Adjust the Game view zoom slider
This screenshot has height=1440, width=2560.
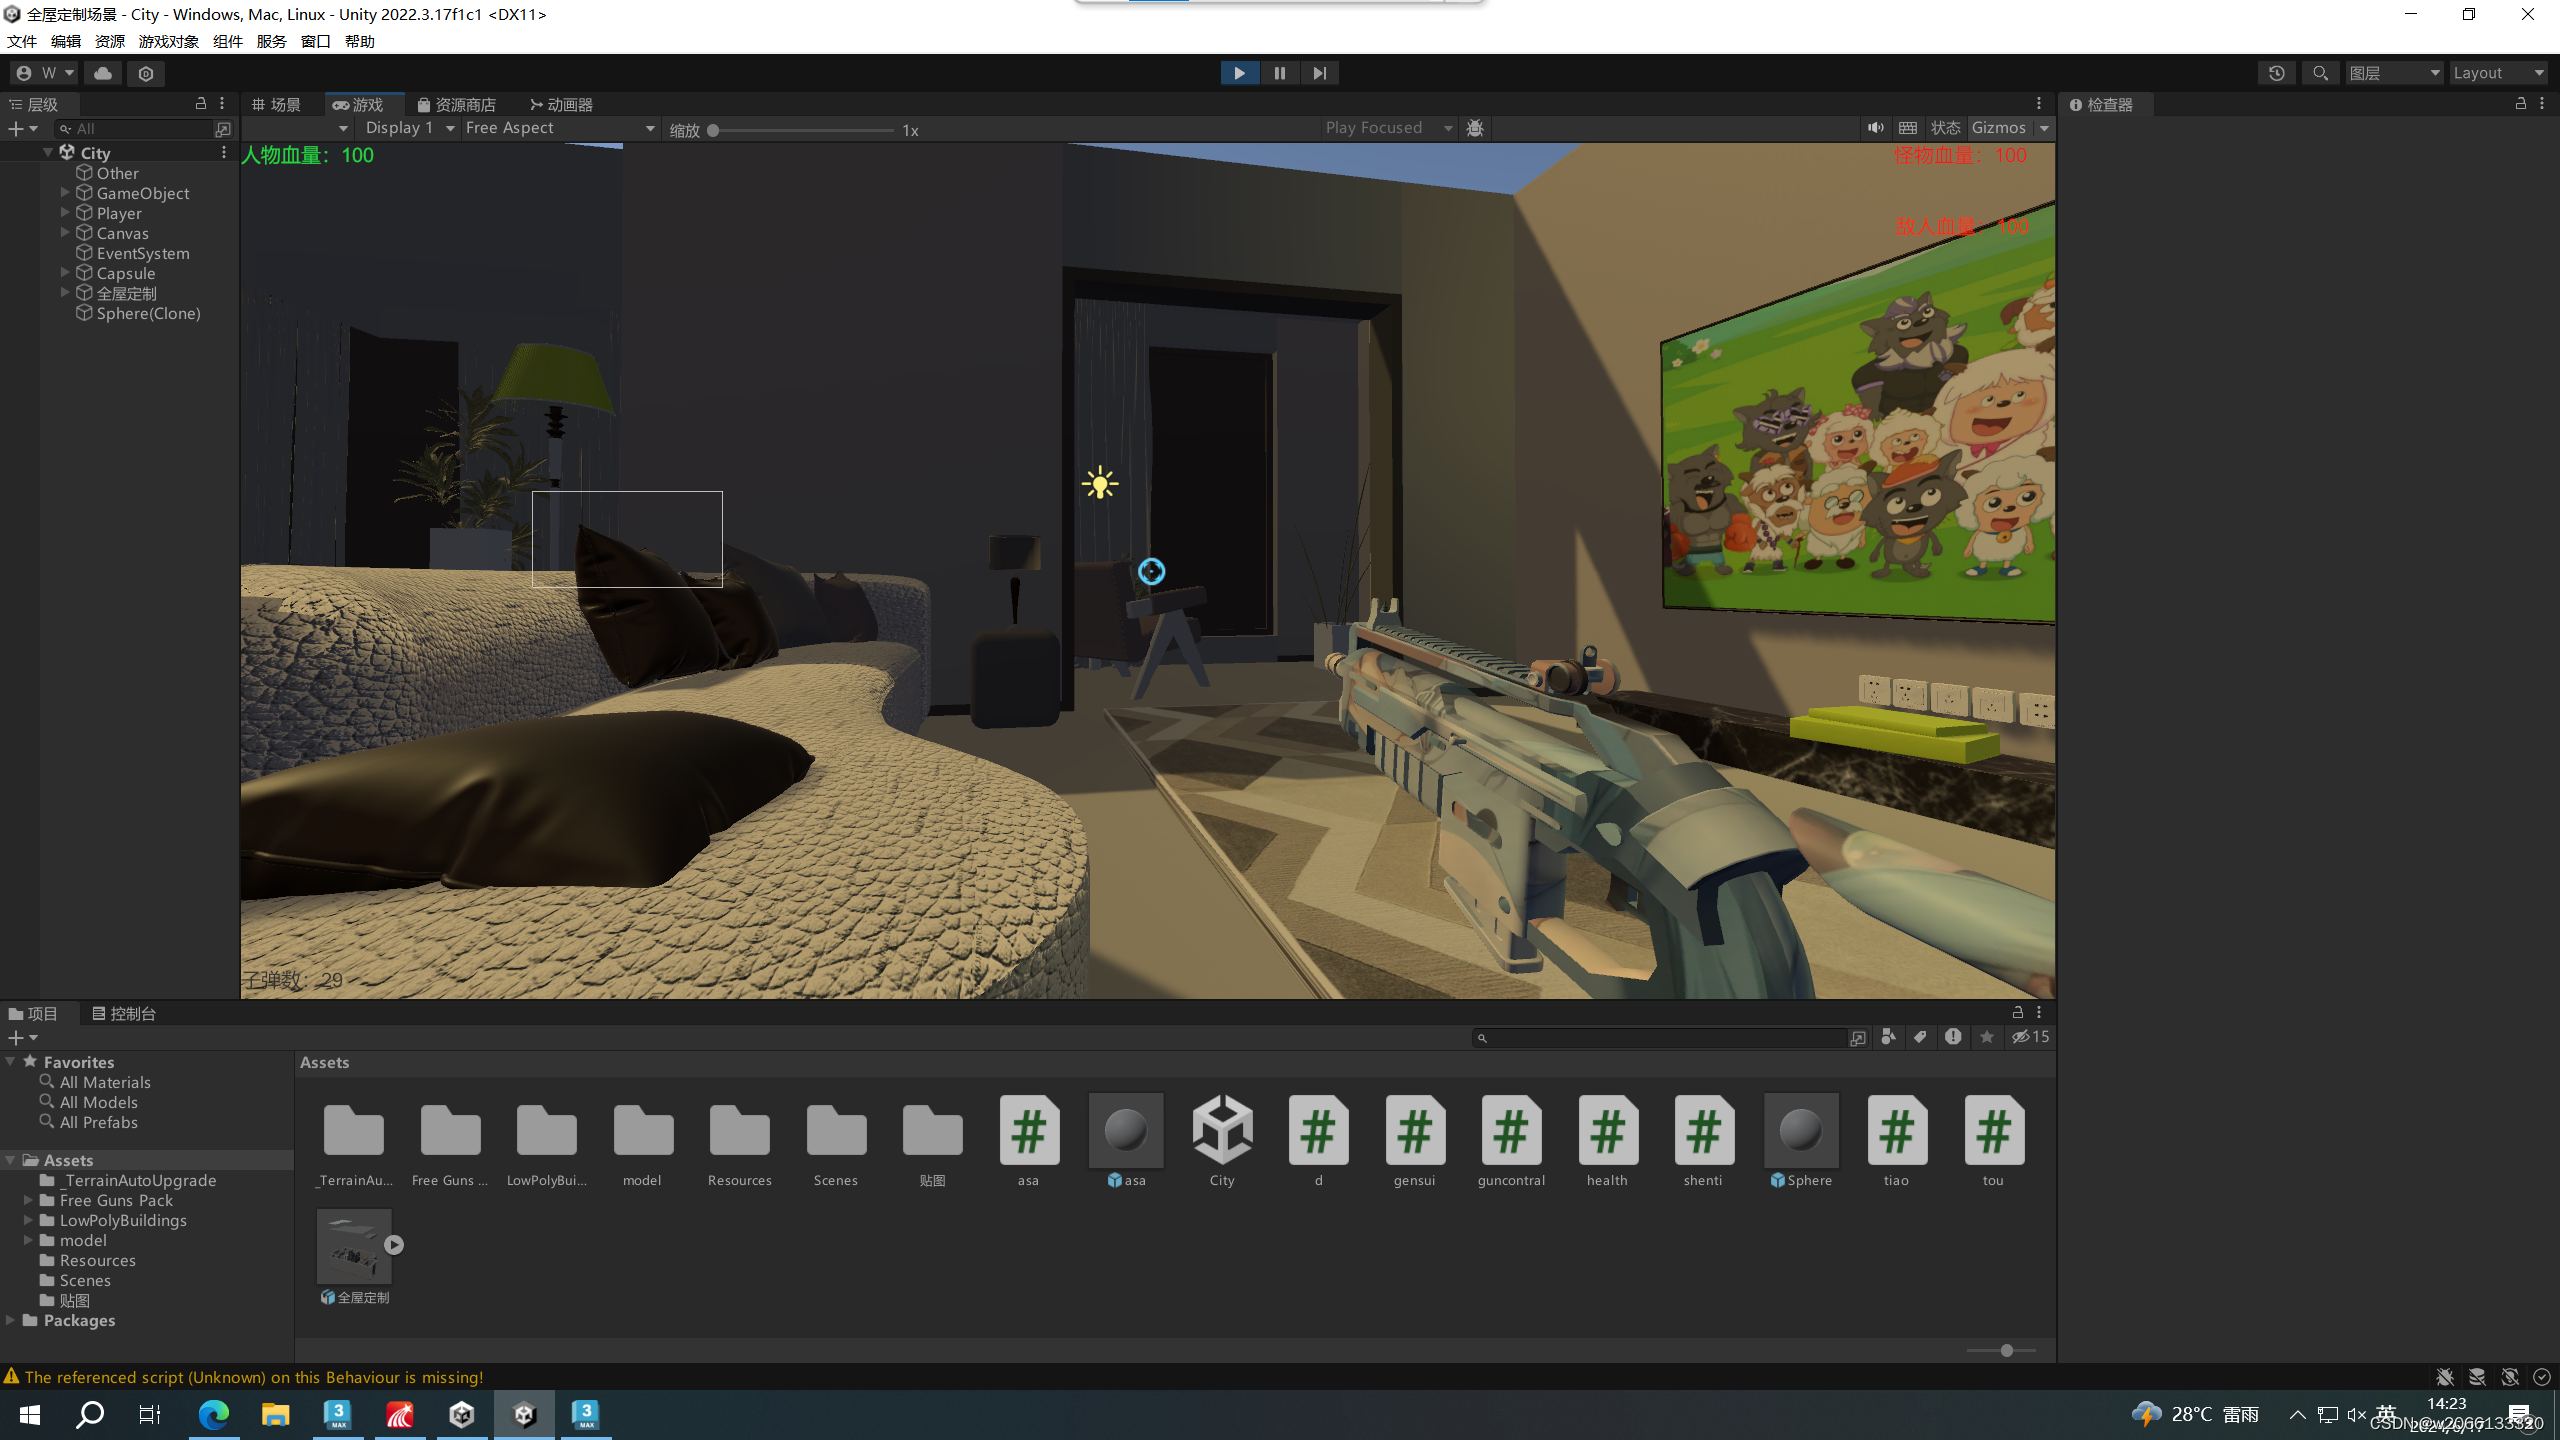tap(714, 130)
